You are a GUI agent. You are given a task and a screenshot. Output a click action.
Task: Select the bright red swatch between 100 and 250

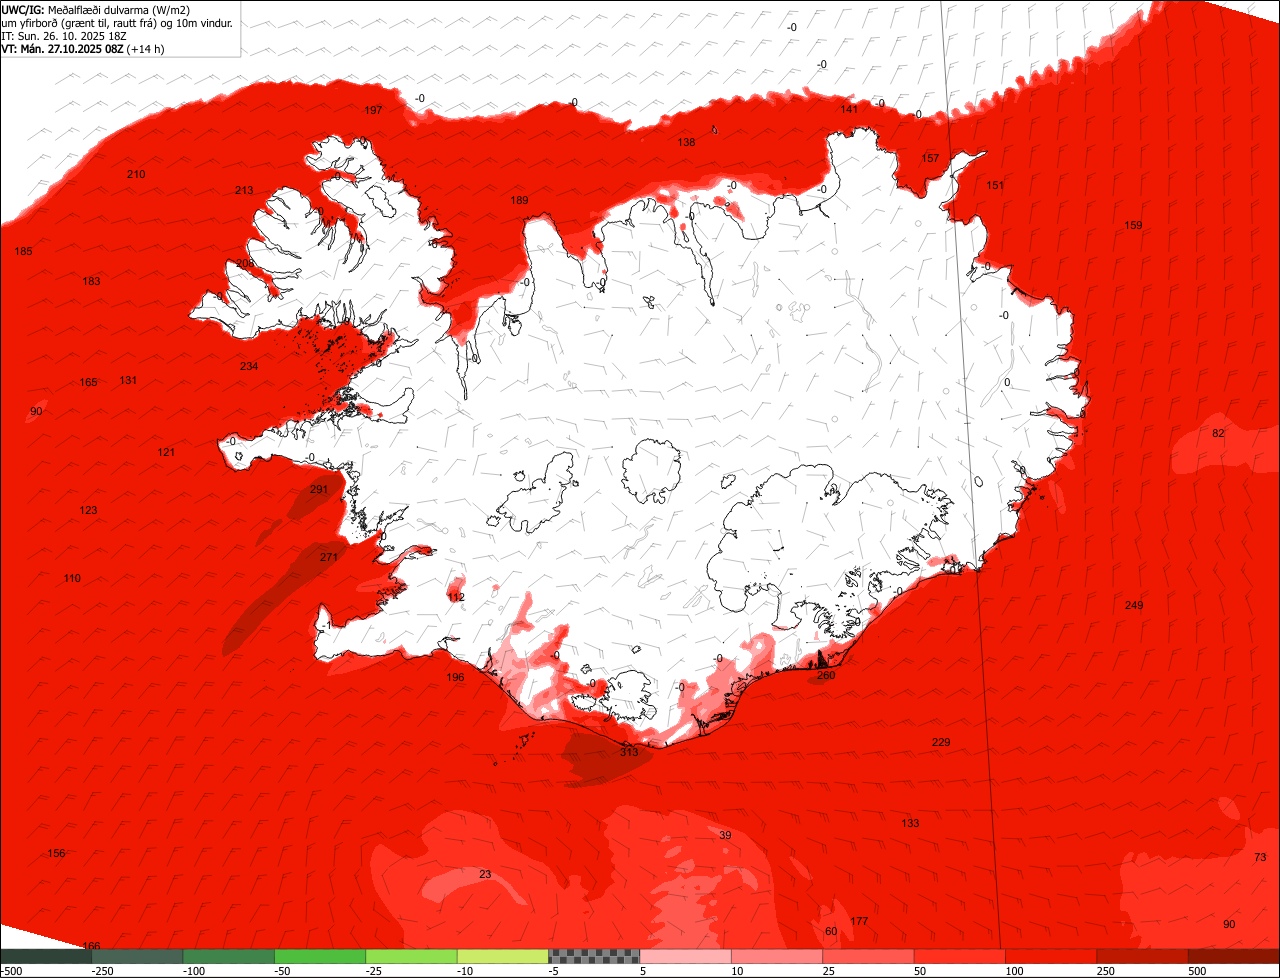(x=1051, y=956)
